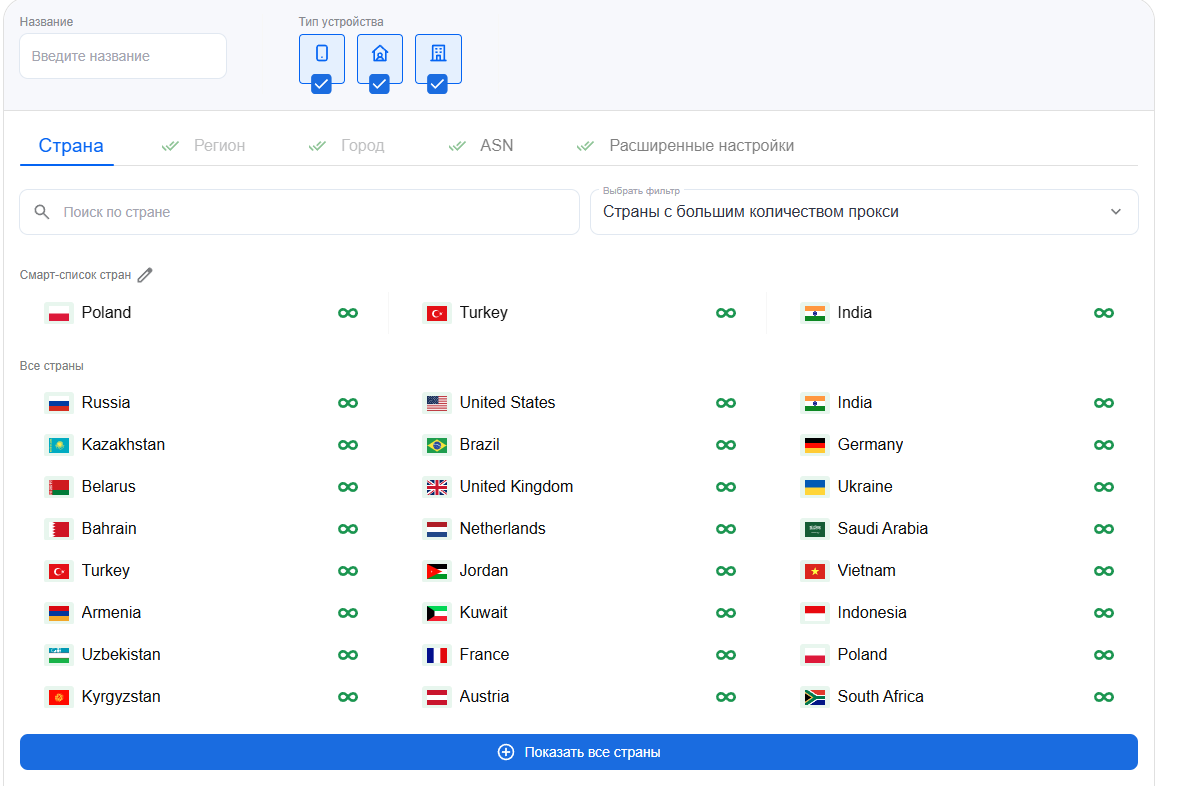The image size is (1177, 786).
Task: Click the United Kingdom flag icon
Action: 437,488
